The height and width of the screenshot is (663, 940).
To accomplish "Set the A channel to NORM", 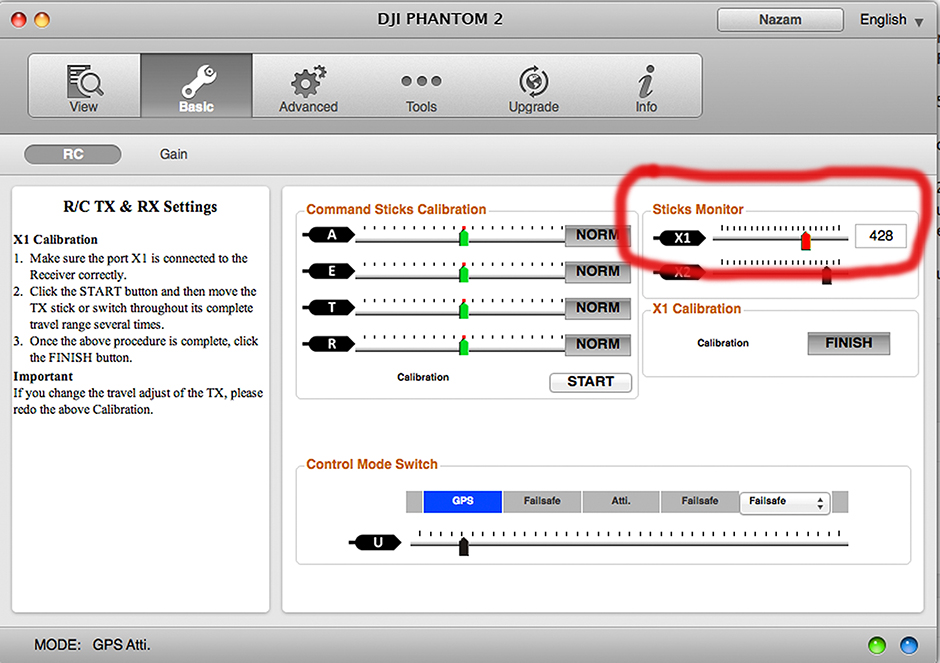I will click(x=597, y=235).
